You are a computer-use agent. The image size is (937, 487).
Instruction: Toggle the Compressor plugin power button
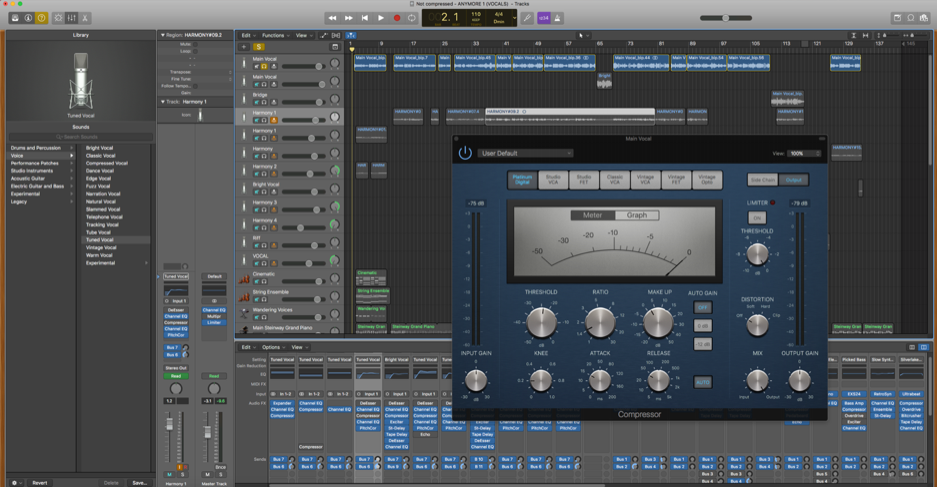[x=465, y=153]
